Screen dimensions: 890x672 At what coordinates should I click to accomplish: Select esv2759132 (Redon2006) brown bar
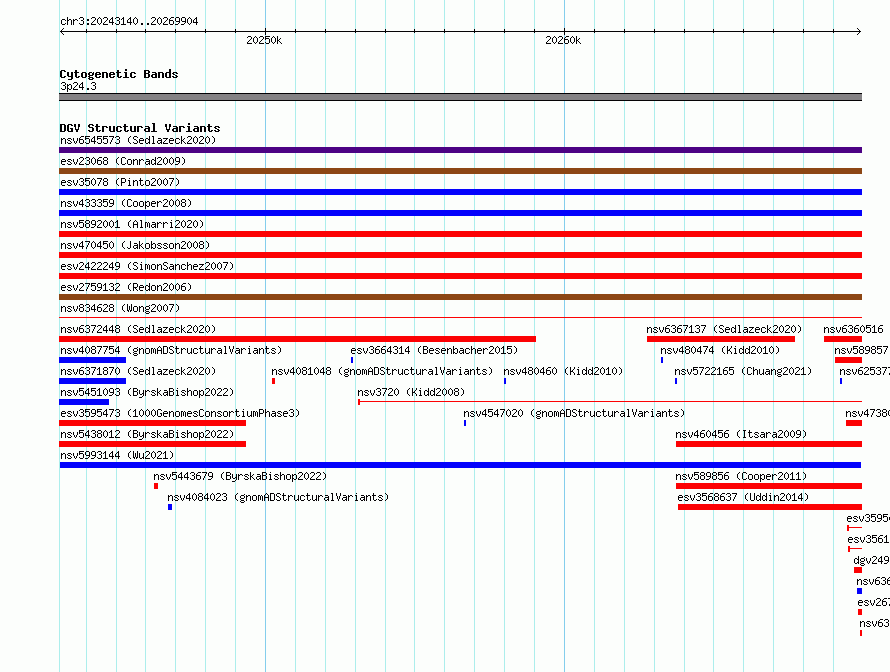click(x=460, y=297)
